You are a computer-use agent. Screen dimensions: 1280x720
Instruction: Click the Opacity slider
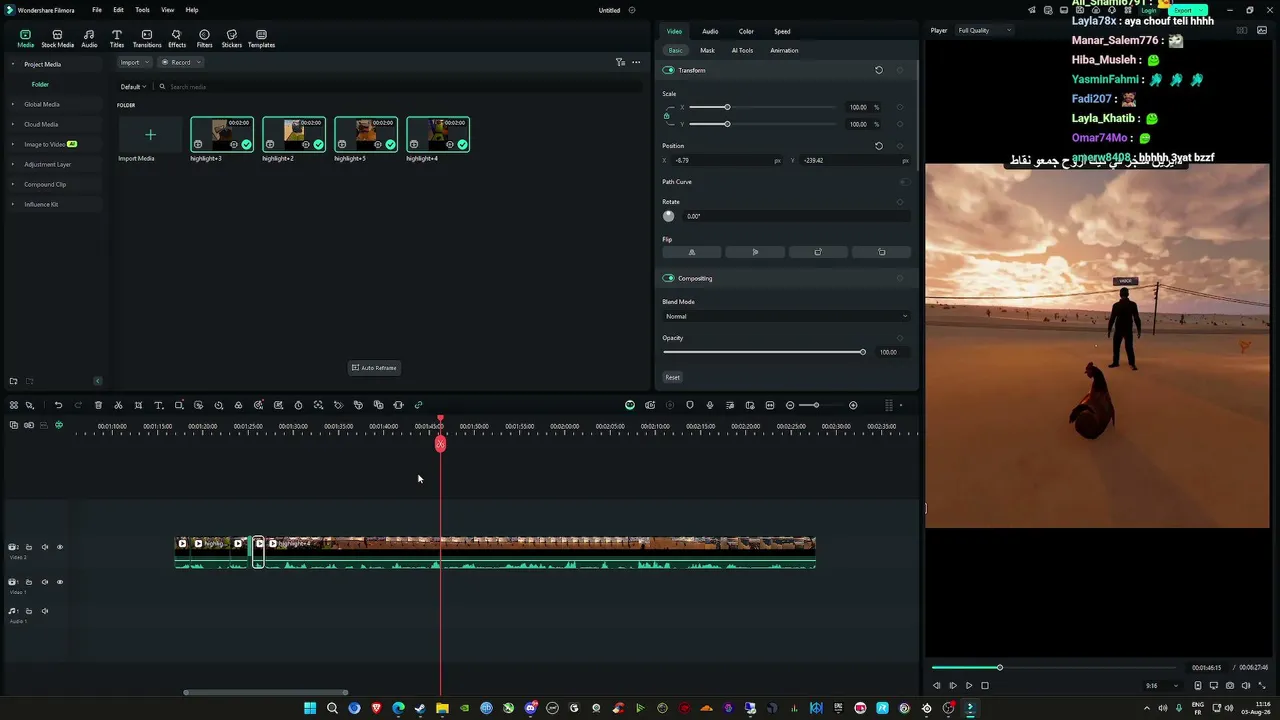[764, 352]
